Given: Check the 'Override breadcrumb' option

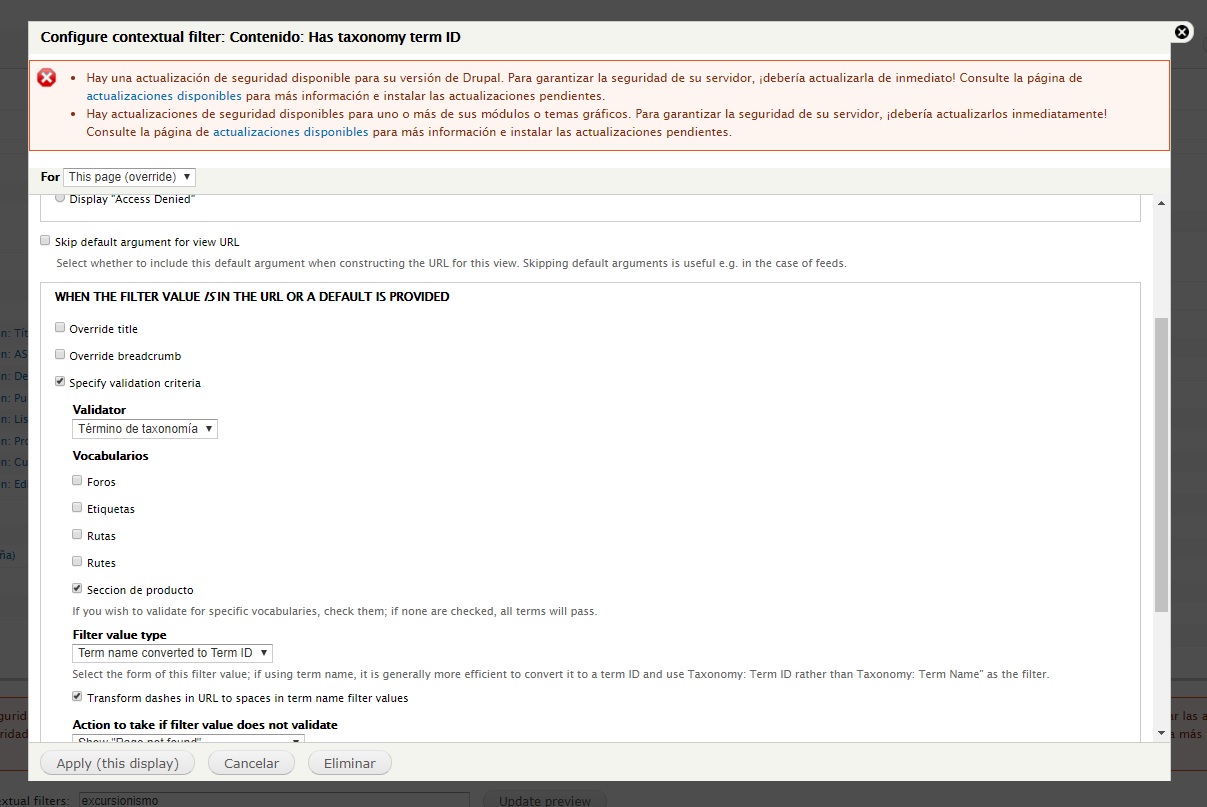Looking at the screenshot, I should point(59,354).
